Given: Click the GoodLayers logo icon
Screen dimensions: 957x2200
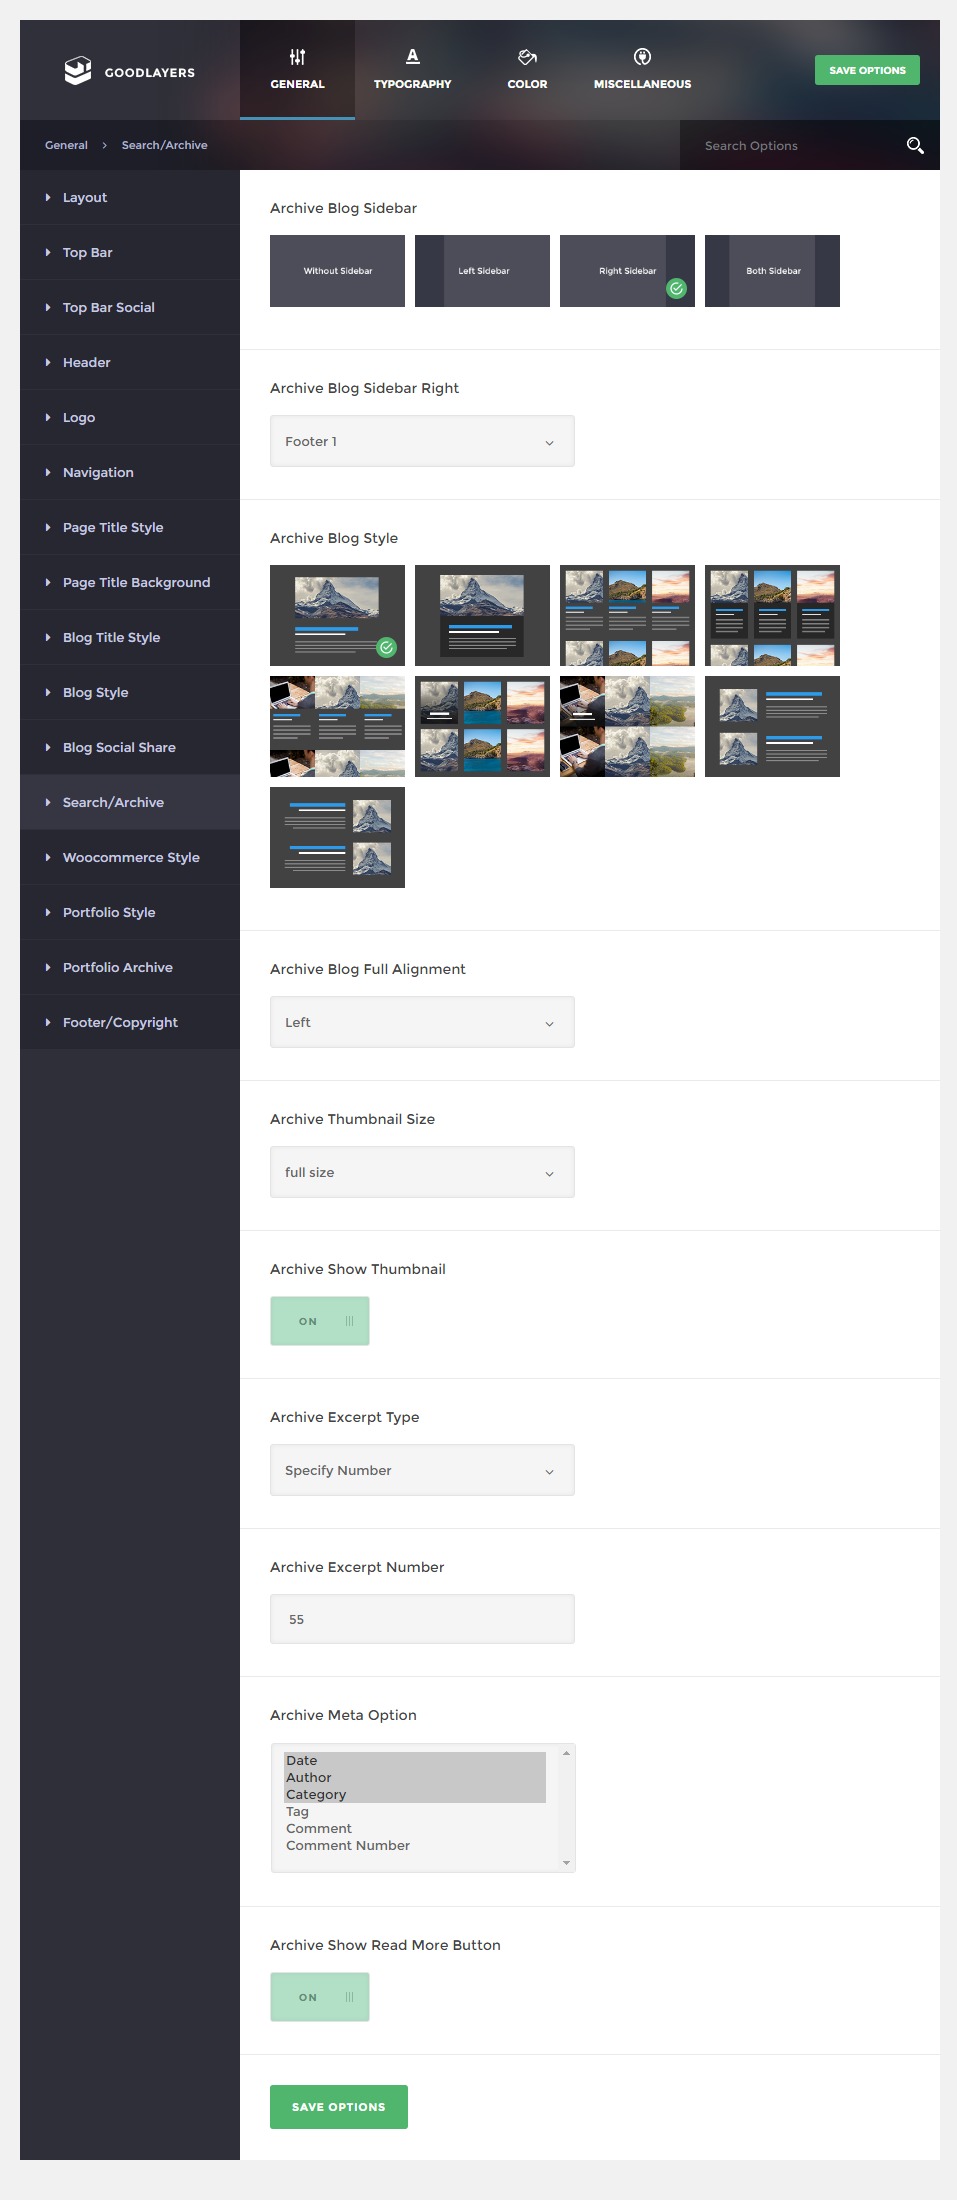Looking at the screenshot, I should point(77,71).
